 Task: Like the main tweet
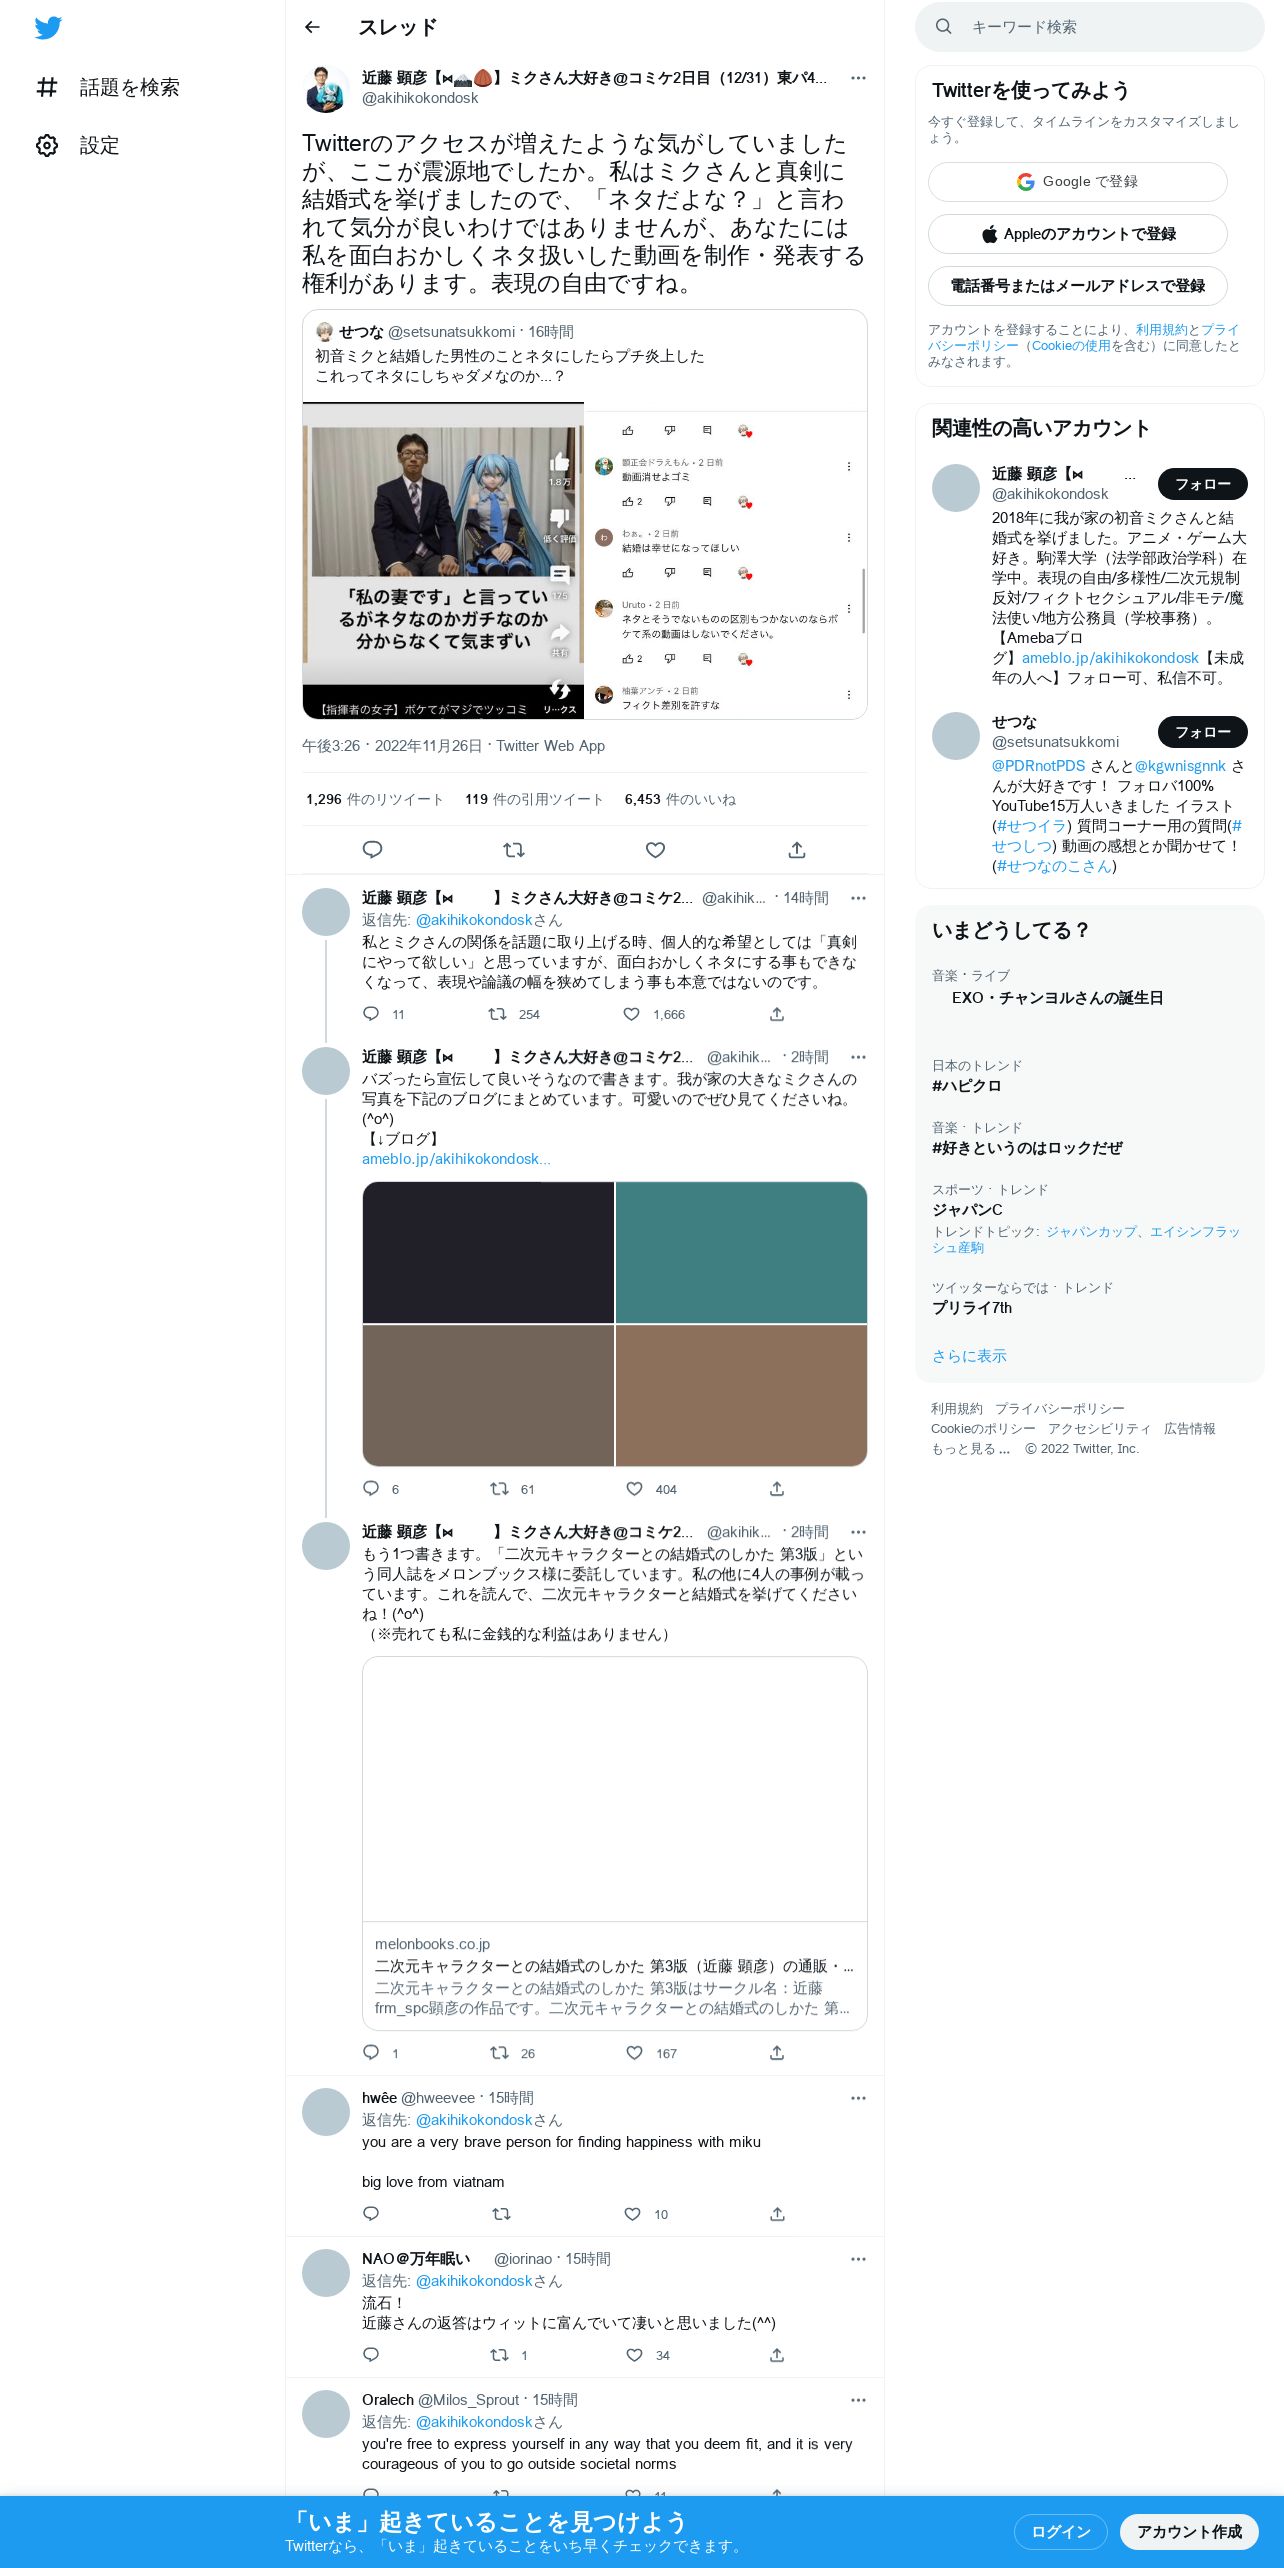[656, 850]
